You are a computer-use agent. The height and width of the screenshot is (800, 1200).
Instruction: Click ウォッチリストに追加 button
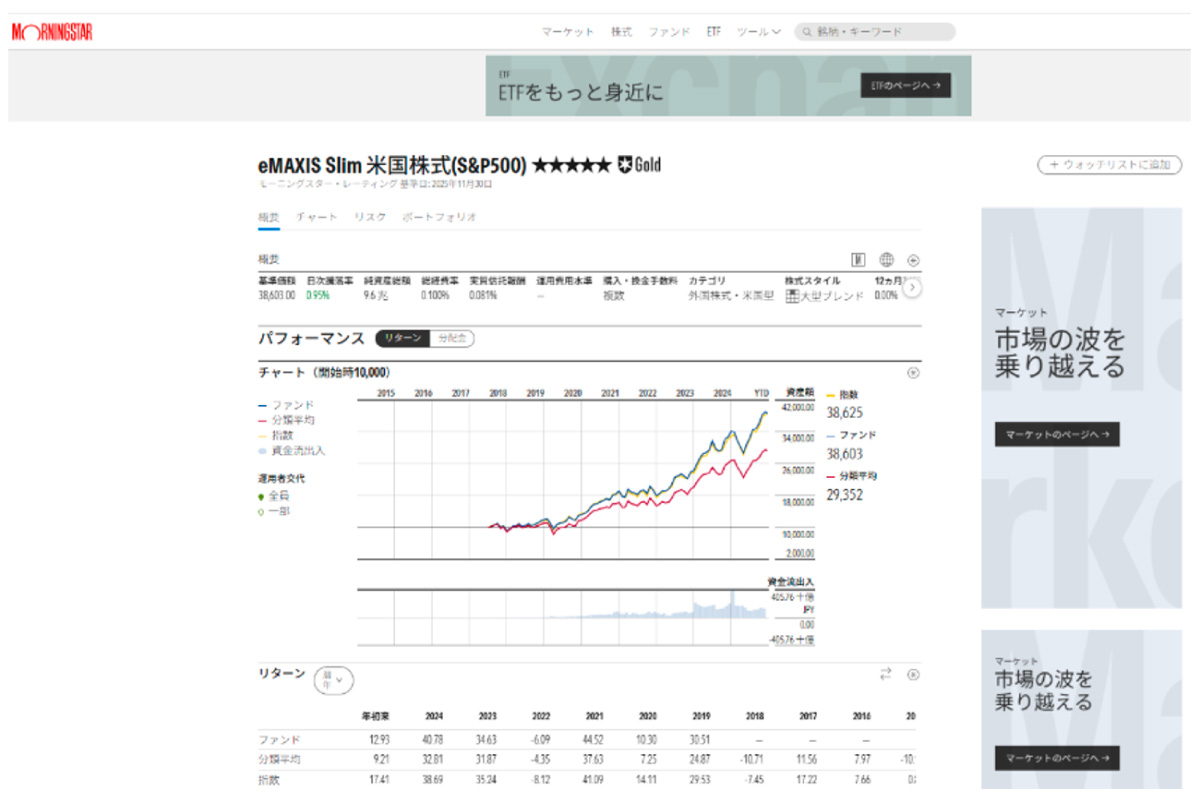tap(1109, 165)
